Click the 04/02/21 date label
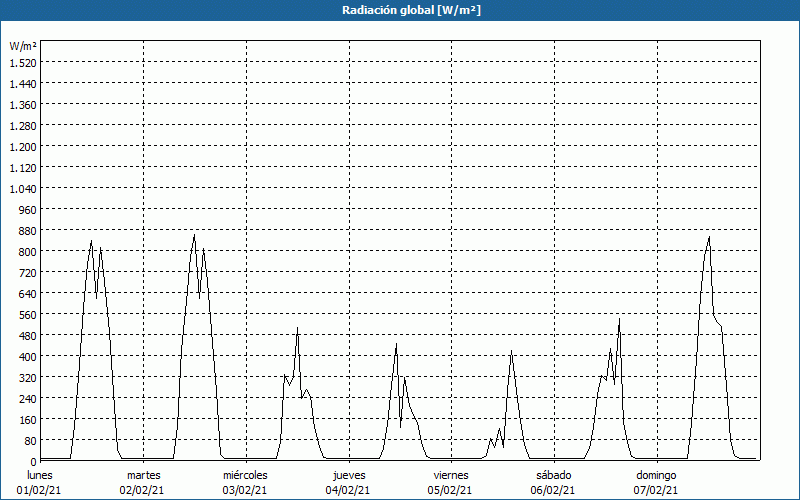 coord(348,490)
